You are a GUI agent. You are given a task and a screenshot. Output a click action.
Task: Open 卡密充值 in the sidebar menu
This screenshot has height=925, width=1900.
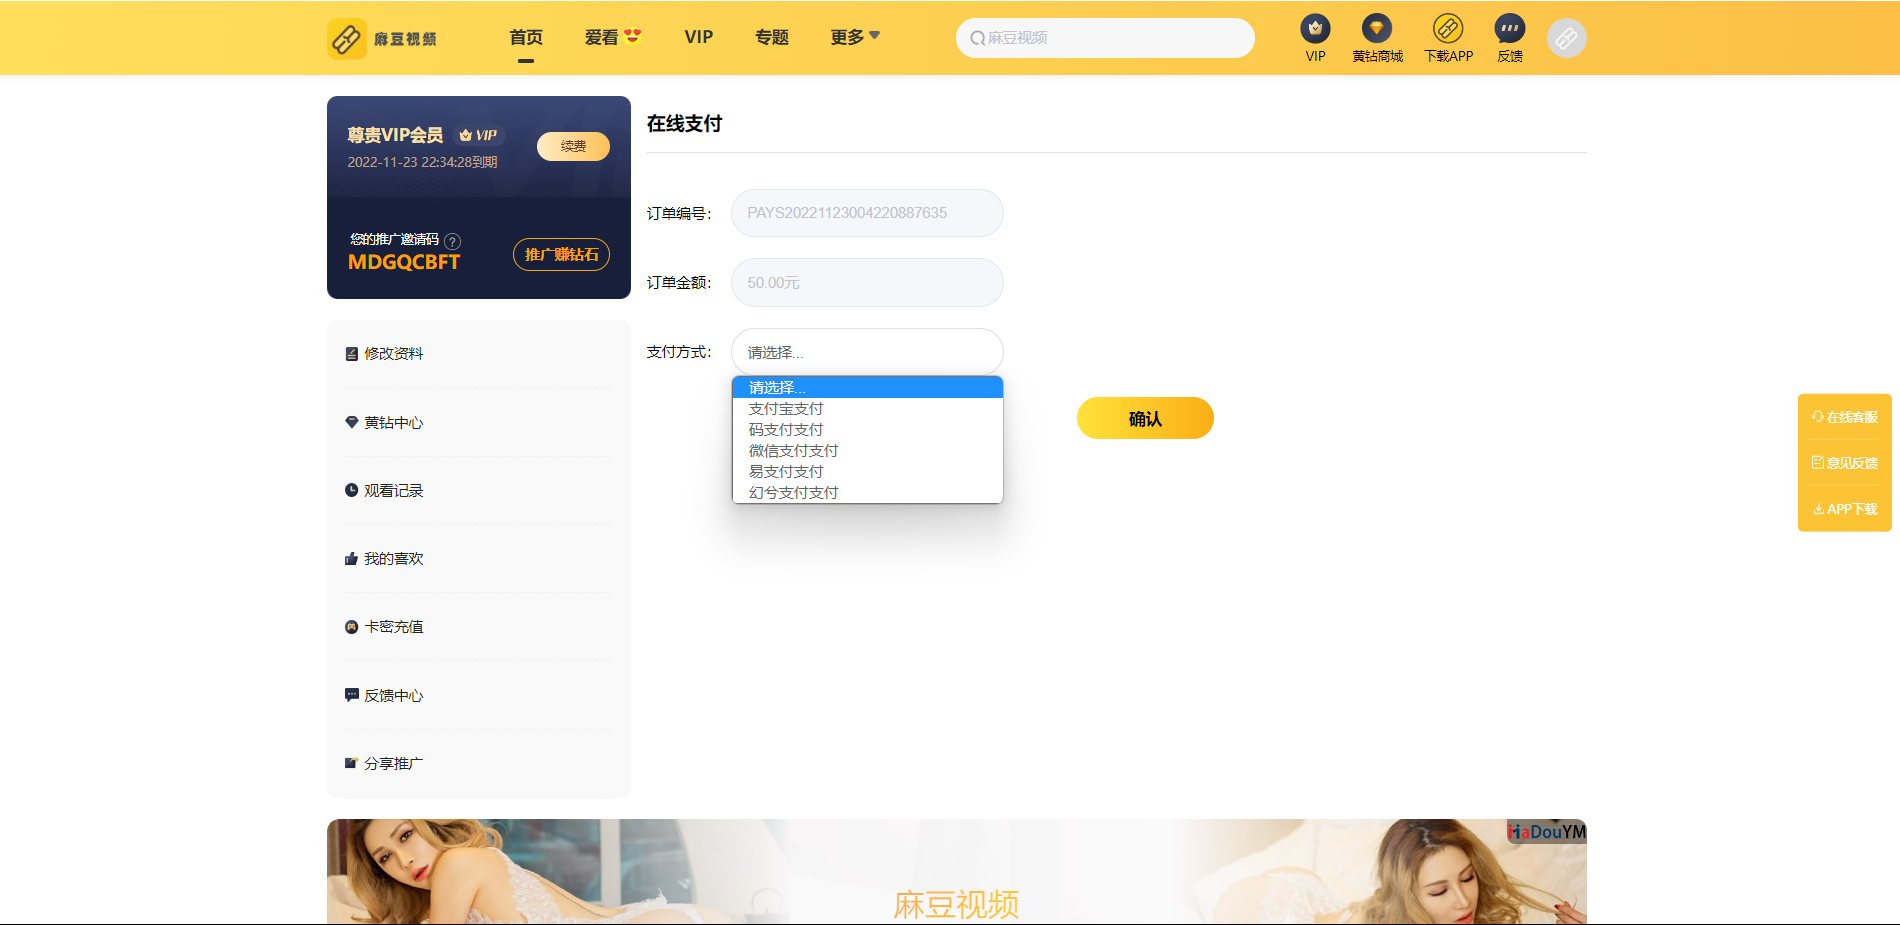pos(394,627)
